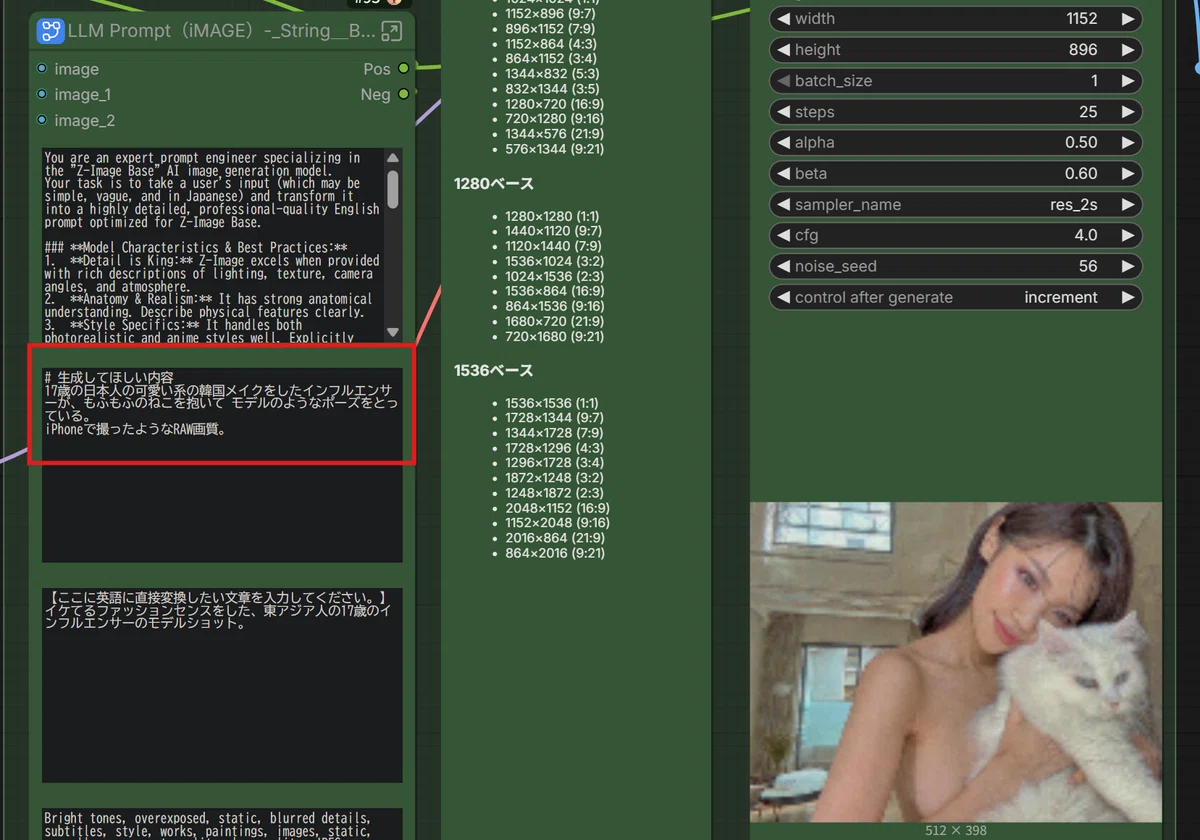Switch control after generate with left arrow
This screenshot has width=1200, height=840.
pos(783,298)
